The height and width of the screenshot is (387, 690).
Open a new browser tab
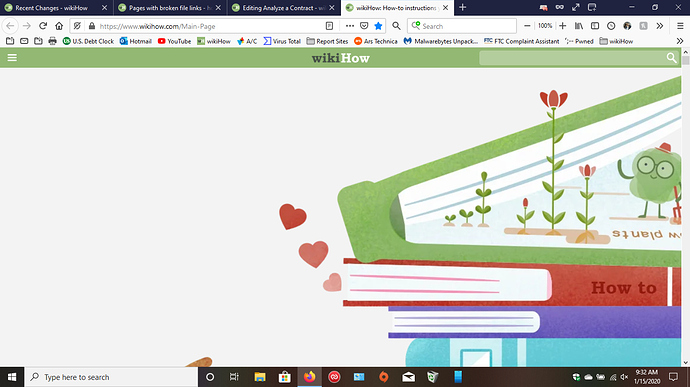pyautogui.click(x=462, y=7)
